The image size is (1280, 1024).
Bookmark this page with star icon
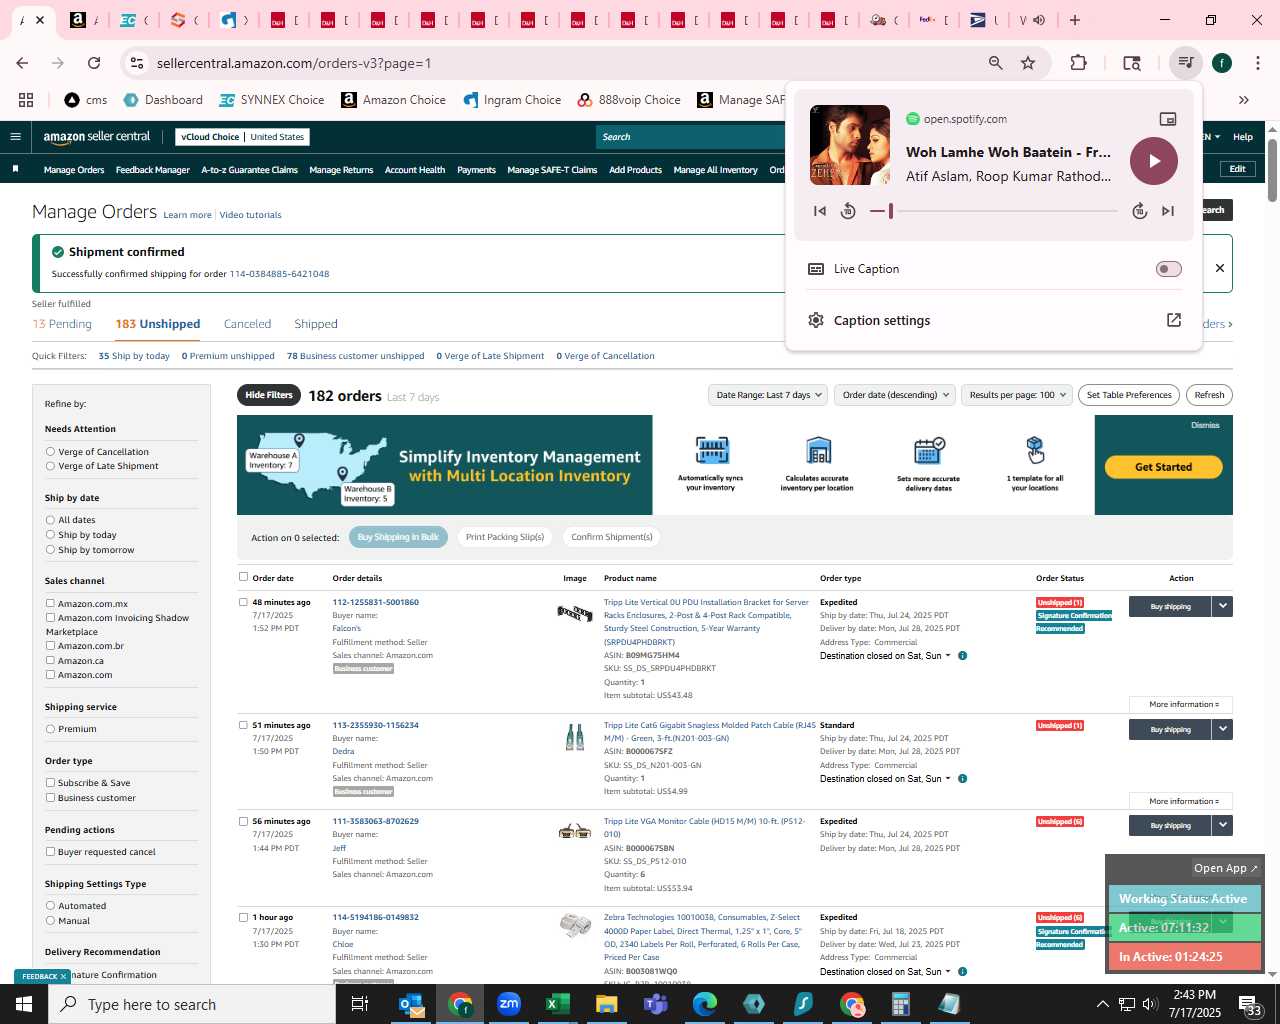click(x=1028, y=63)
